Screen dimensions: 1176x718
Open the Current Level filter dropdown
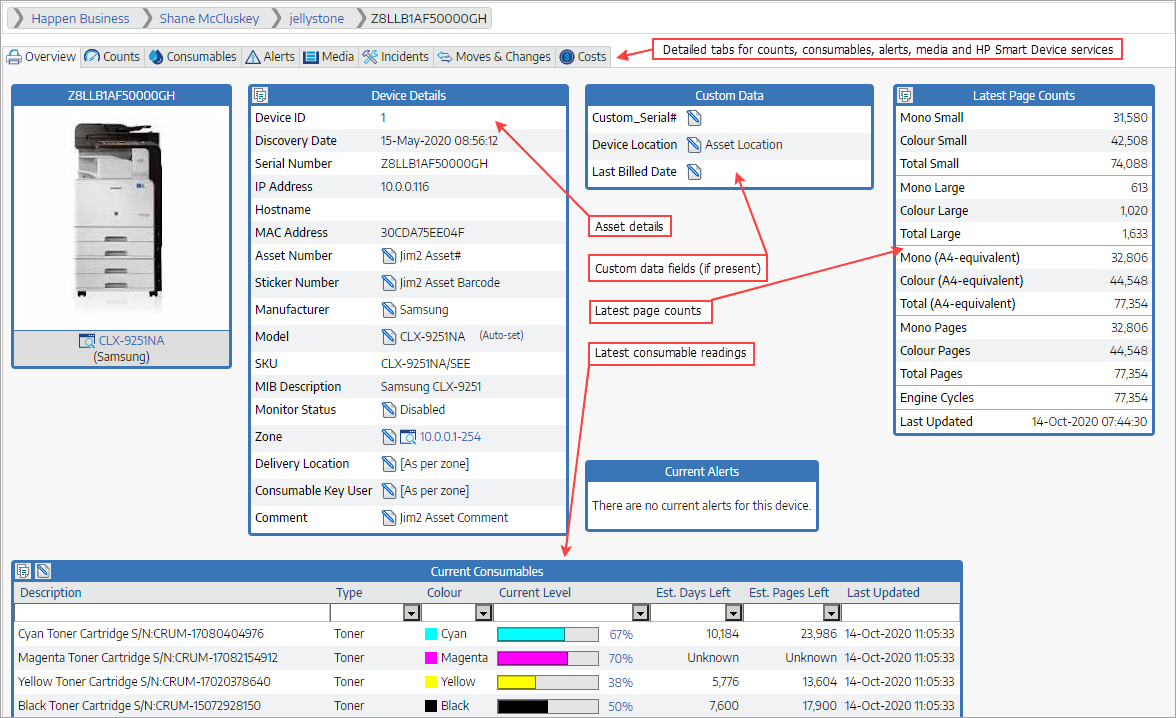tap(640, 613)
